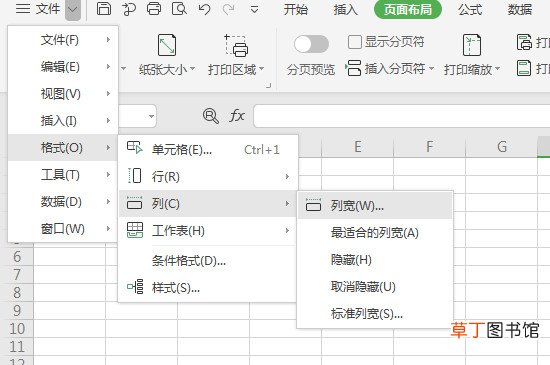Screen dimensions: 550x365
Task: Select row 6 header
Action: click(17, 257)
